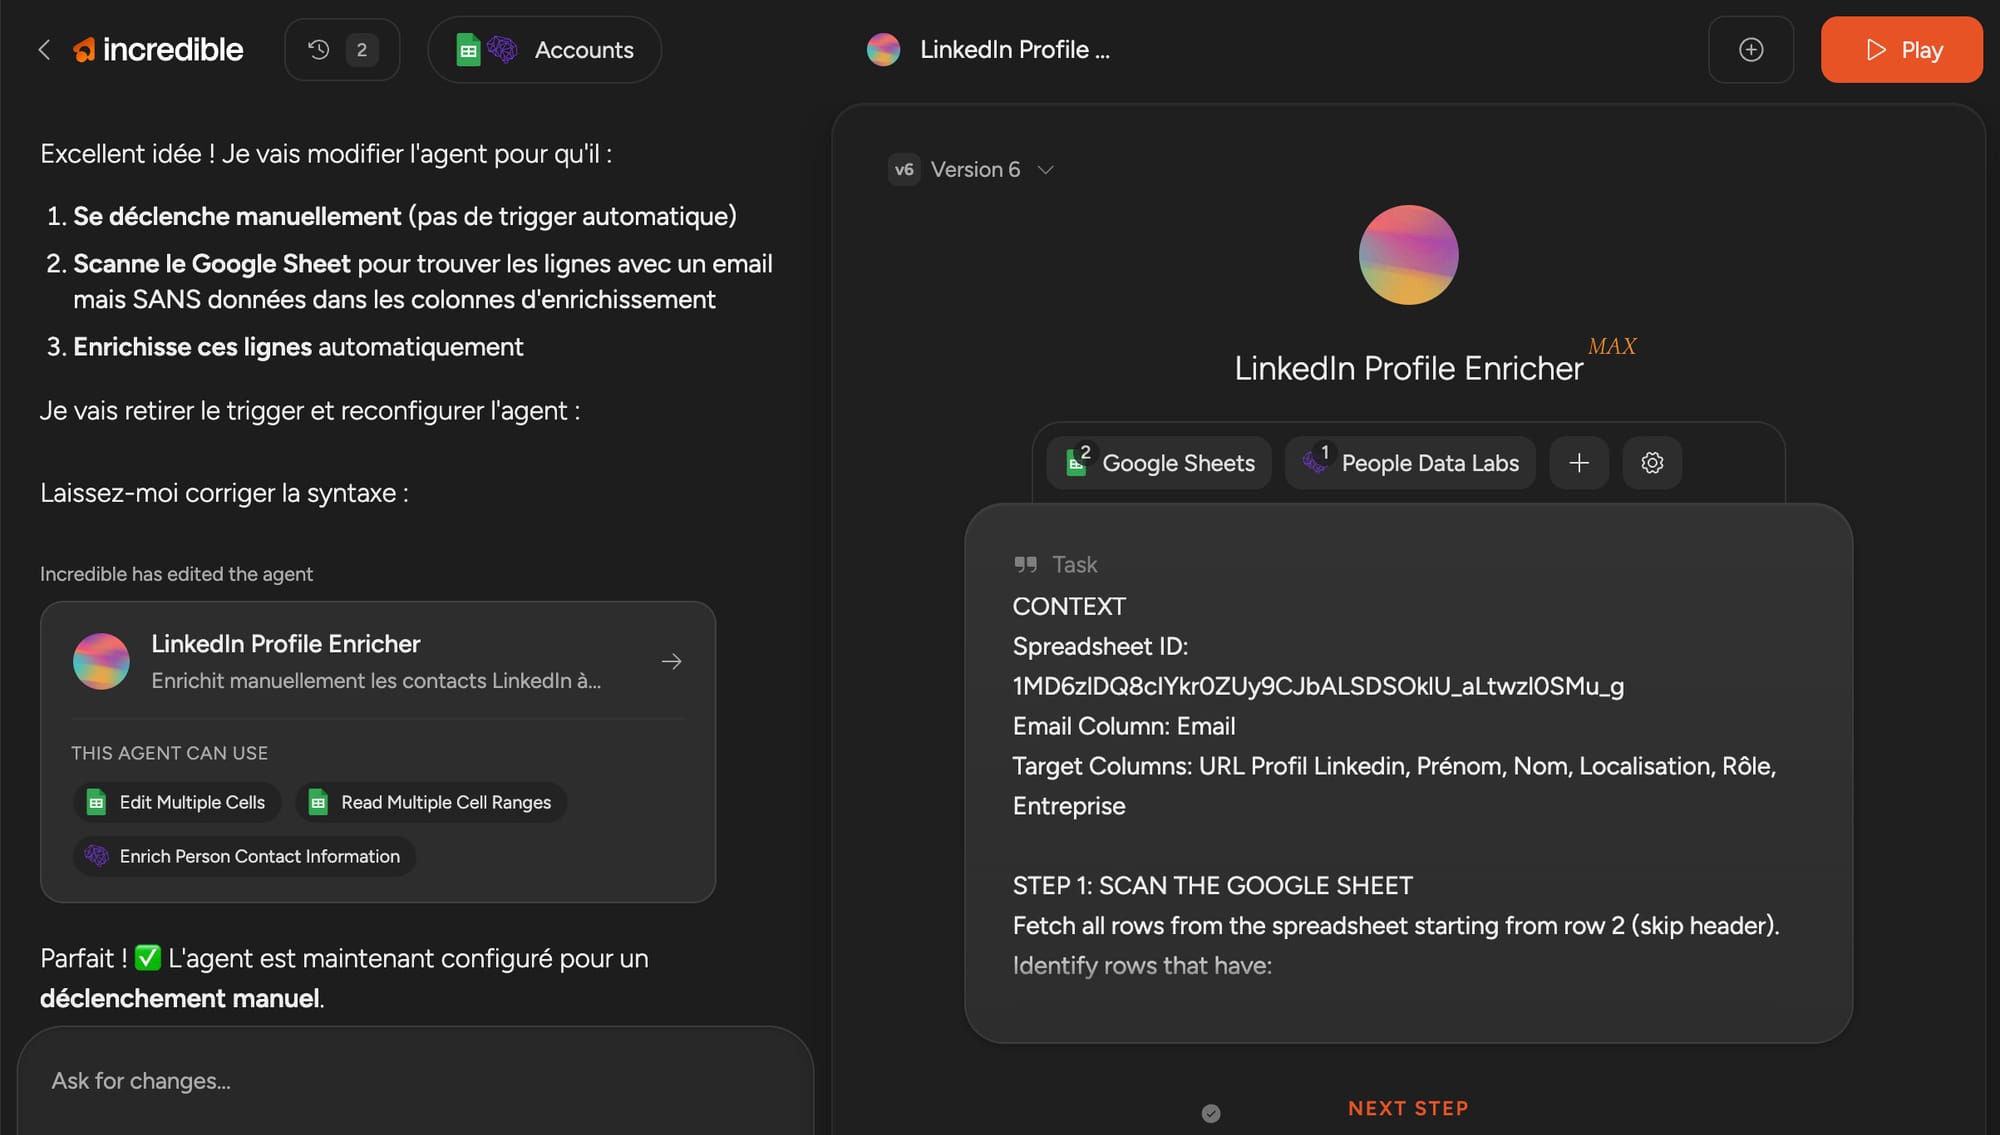Screen dimensions: 2000x1135
Task: Click the back arrow icon
Action: [x=44, y=50]
